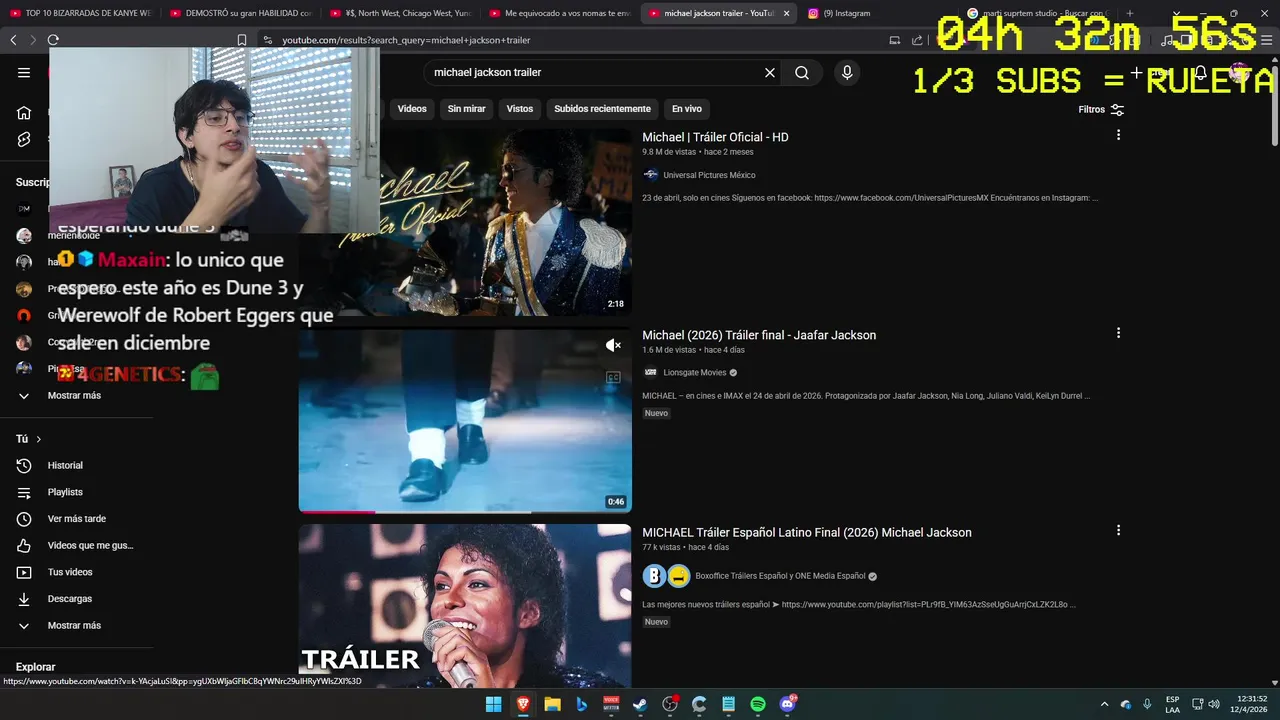Select the Sin mirar filter chip
Viewport: 1280px width, 720px height.
click(466, 108)
